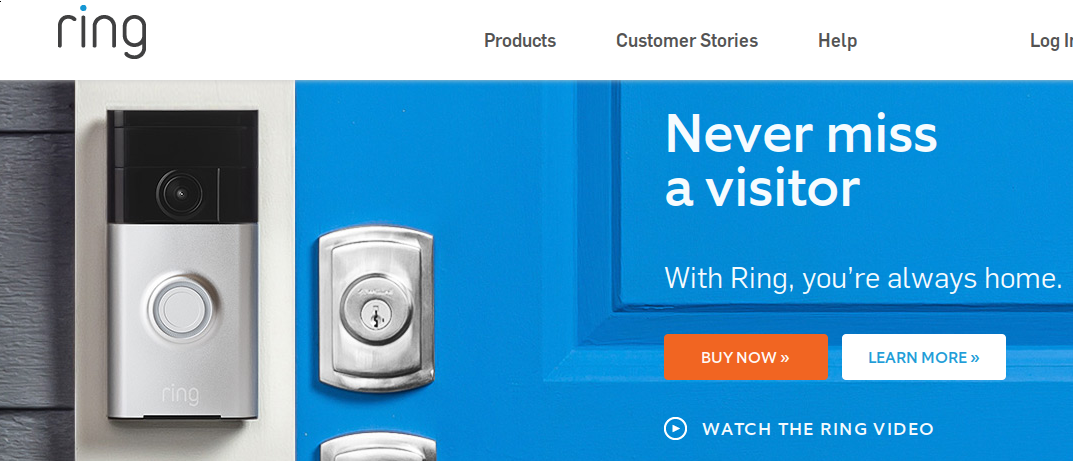The height and width of the screenshot is (461, 1073).
Task: Click the doorbell camera lens
Action: 181,194
